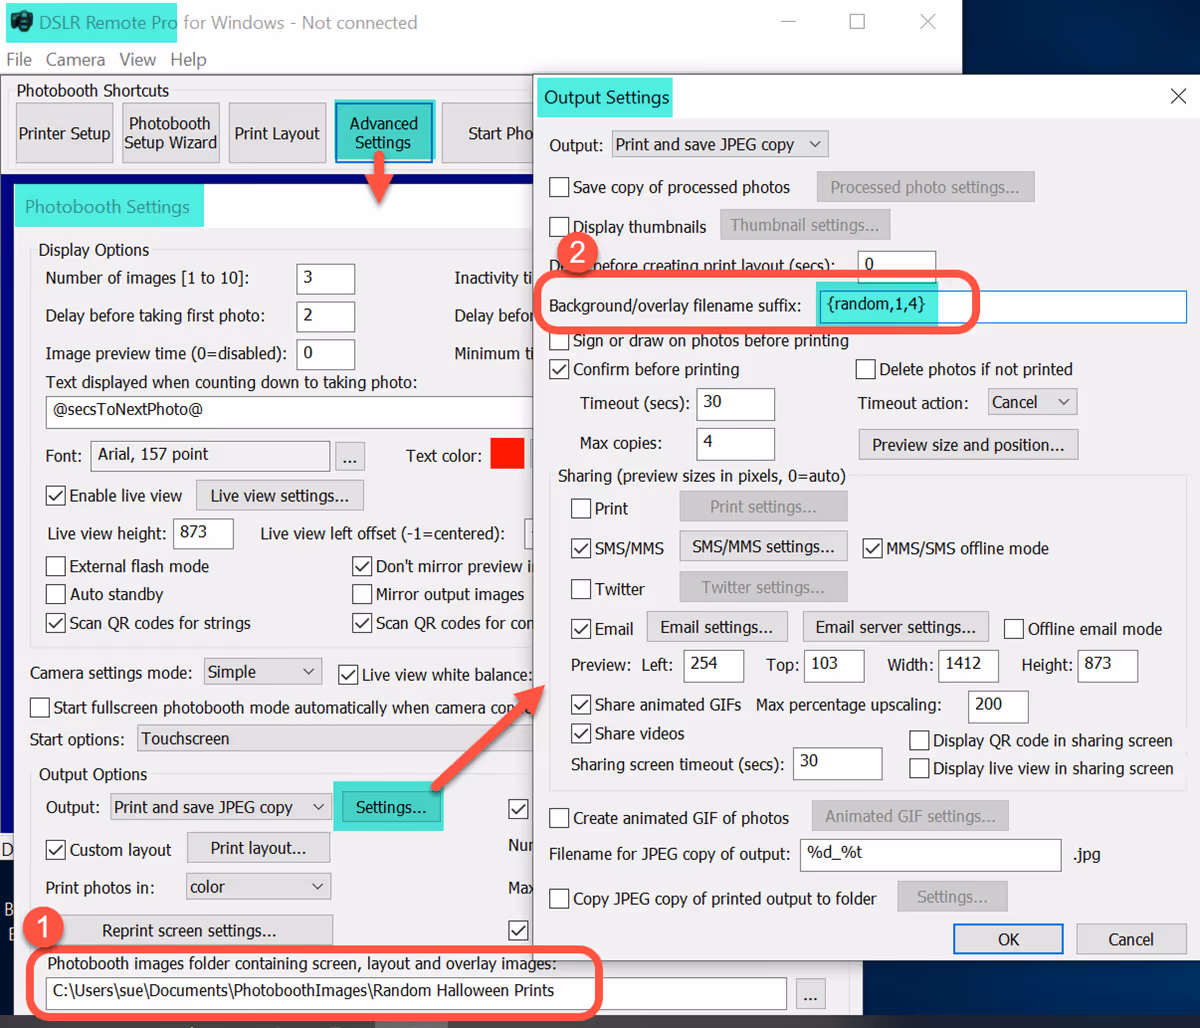
Task: Open Photobooth Setup Wizard shortcut
Action: 170,133
